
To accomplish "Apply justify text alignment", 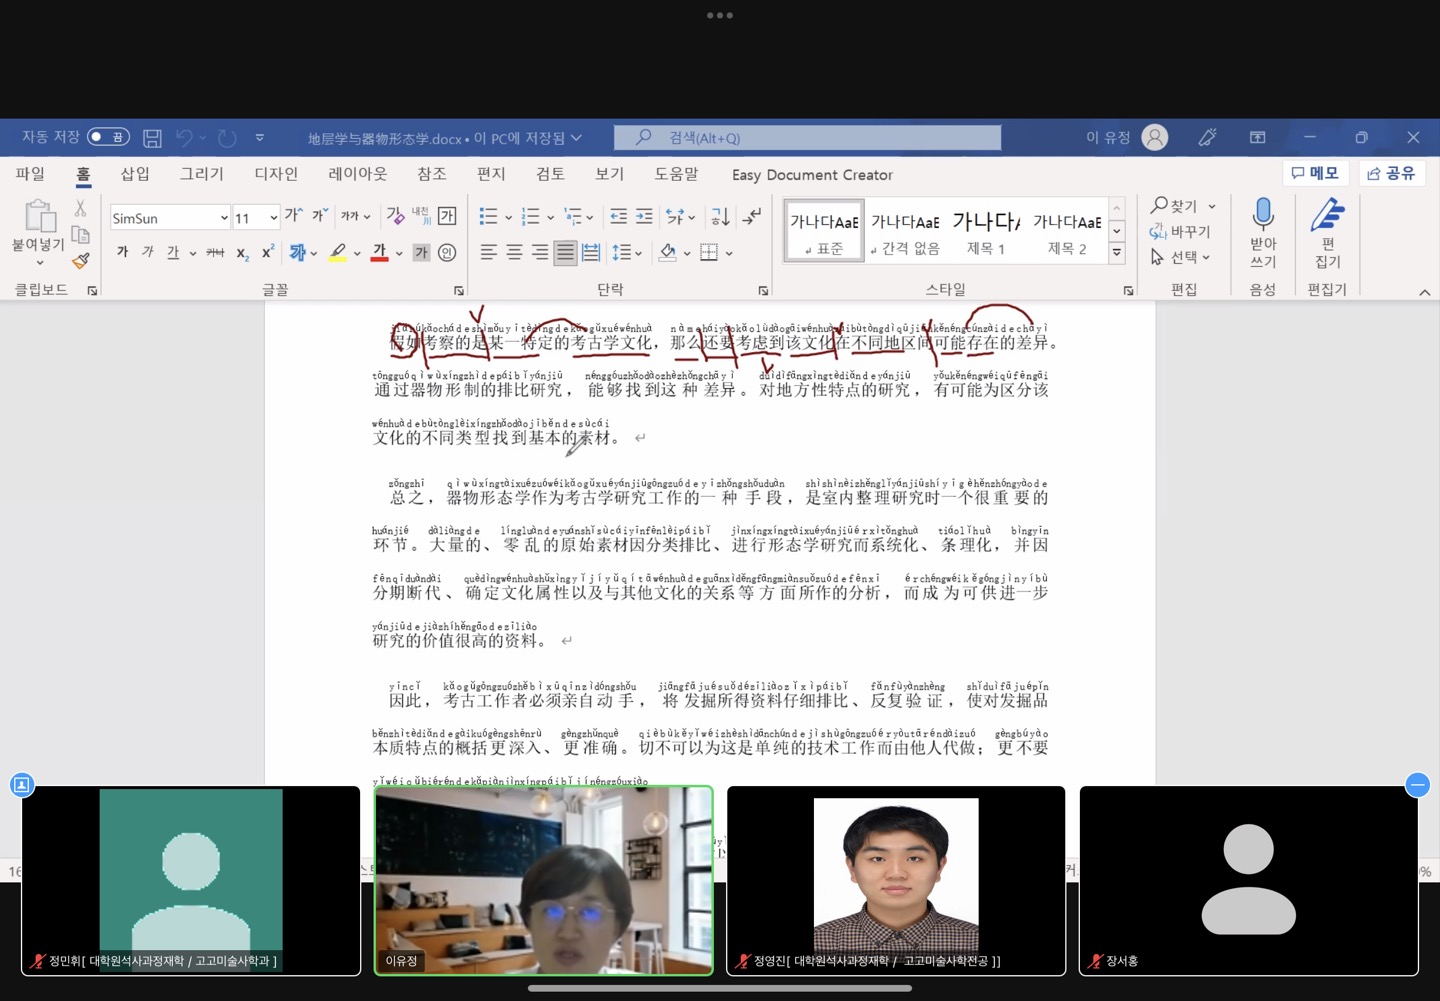I will [x=565, y=253].
